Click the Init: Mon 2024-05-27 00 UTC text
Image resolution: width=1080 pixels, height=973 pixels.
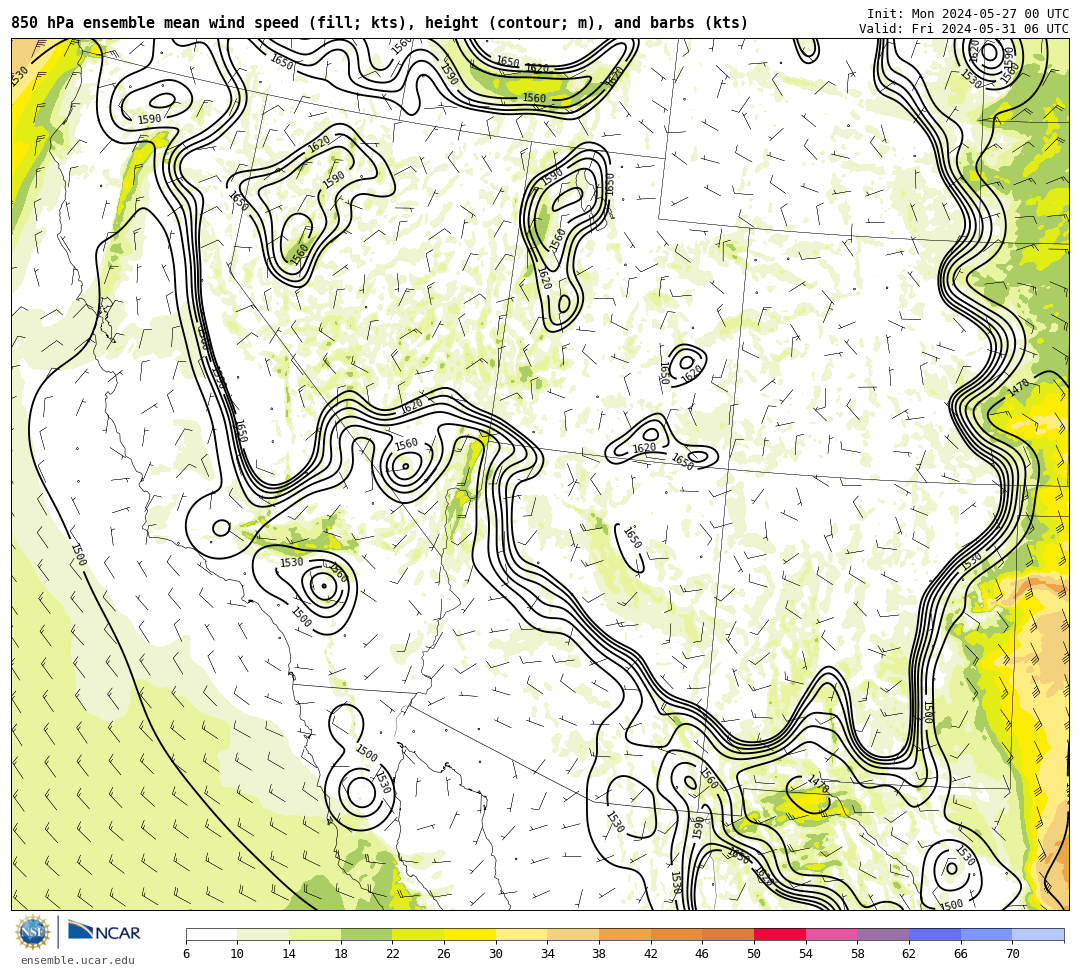(968, 14)
